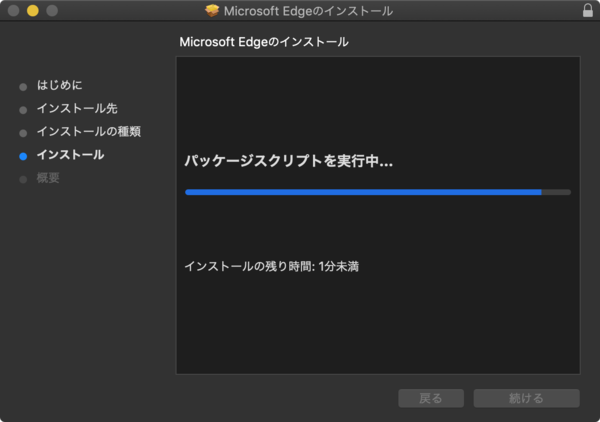This screenshot has width=600, height=422.
Task: Click the dim bullet beside 概要
Action: tap(23, 179)
